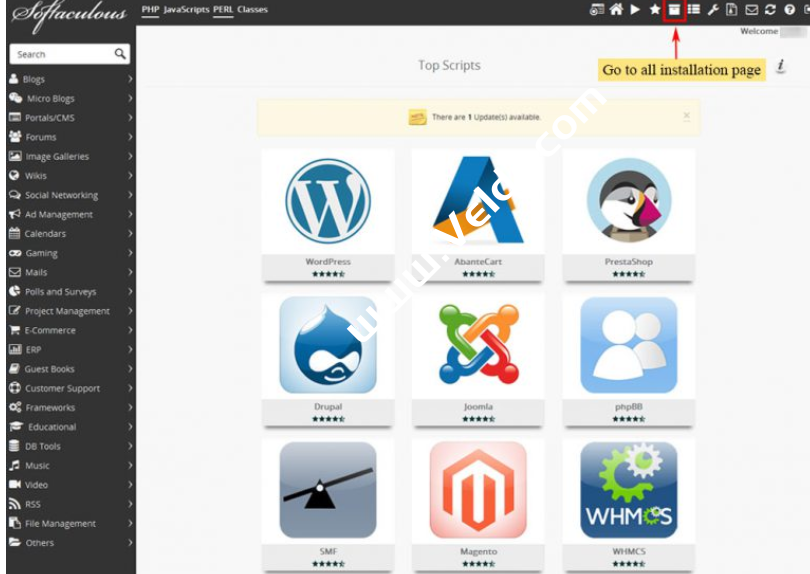810x574 pixels.
Task: Switch to the JavaScripts tab
Action: (186, 10)
